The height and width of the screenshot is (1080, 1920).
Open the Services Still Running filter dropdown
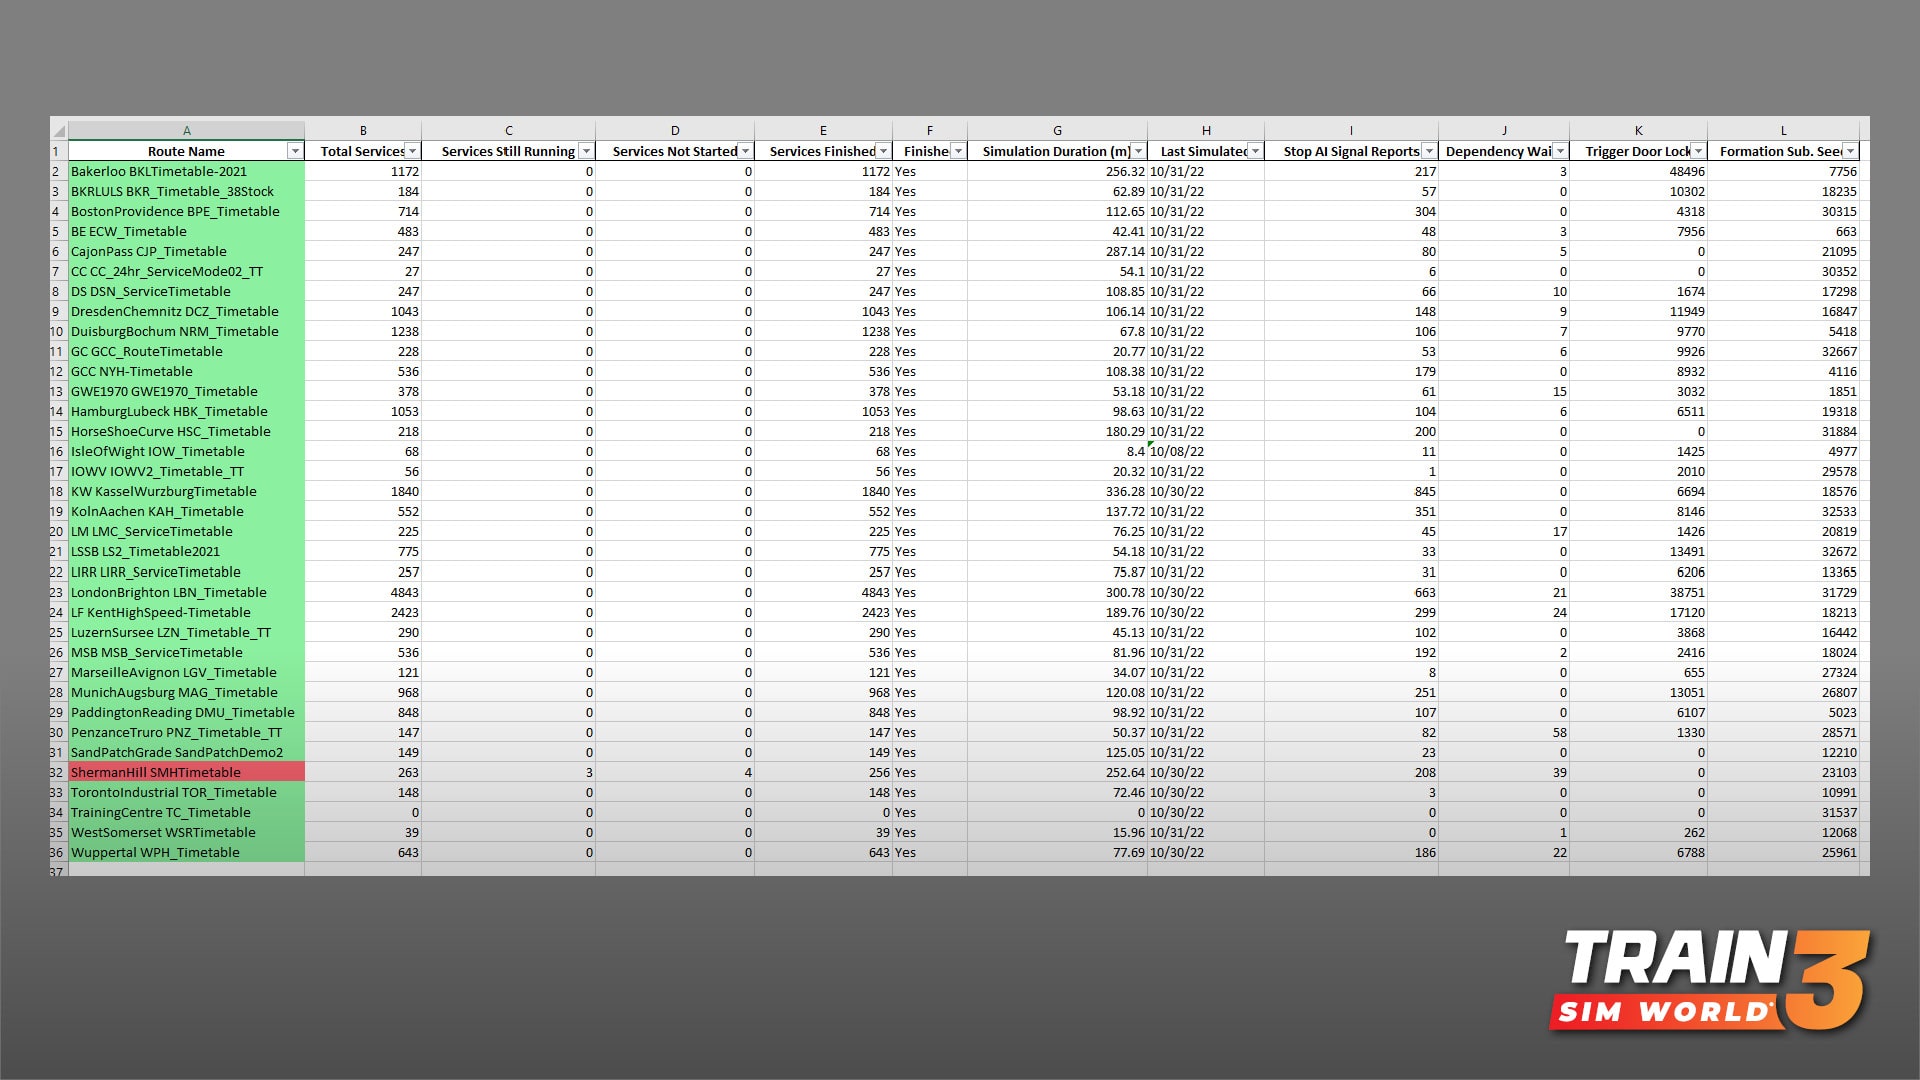[x=586, y=151]
